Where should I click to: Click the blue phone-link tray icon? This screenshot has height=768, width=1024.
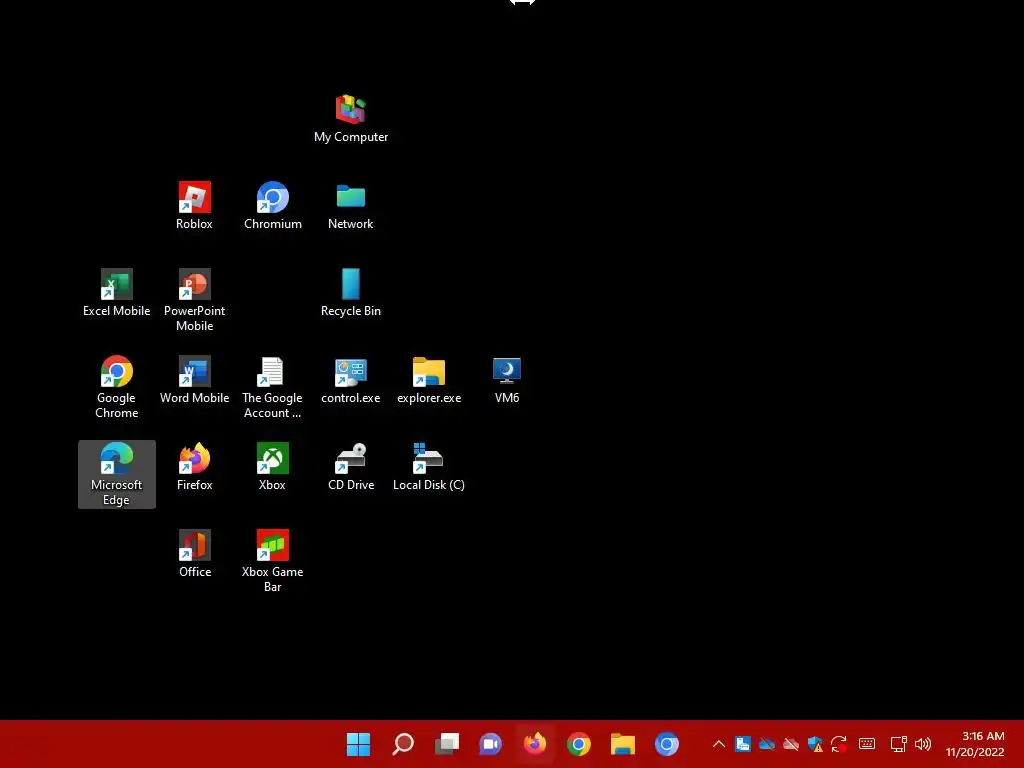(743, 744)
